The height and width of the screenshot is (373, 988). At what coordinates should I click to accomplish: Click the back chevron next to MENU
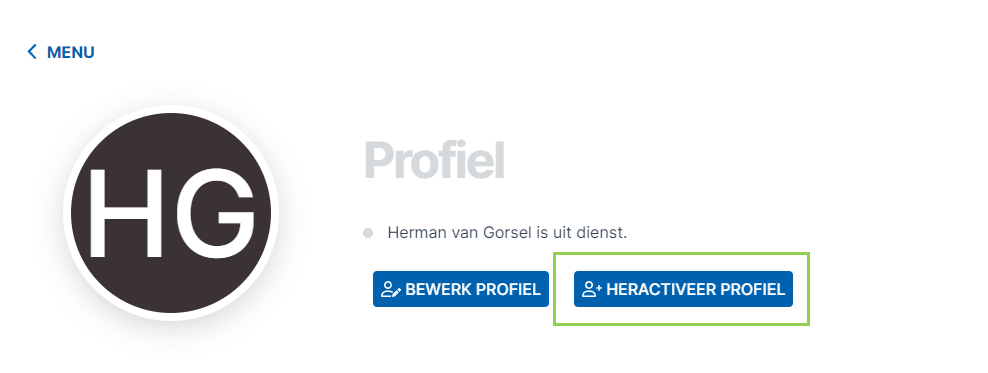[32, 52]
